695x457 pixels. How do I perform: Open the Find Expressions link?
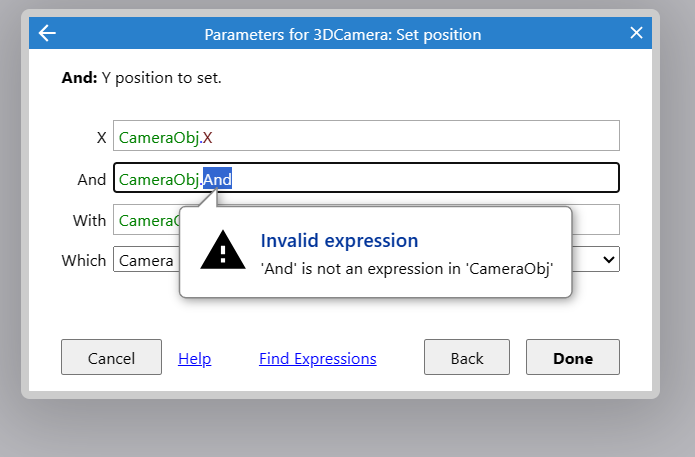pyautogui.click(x=318, y=358)
